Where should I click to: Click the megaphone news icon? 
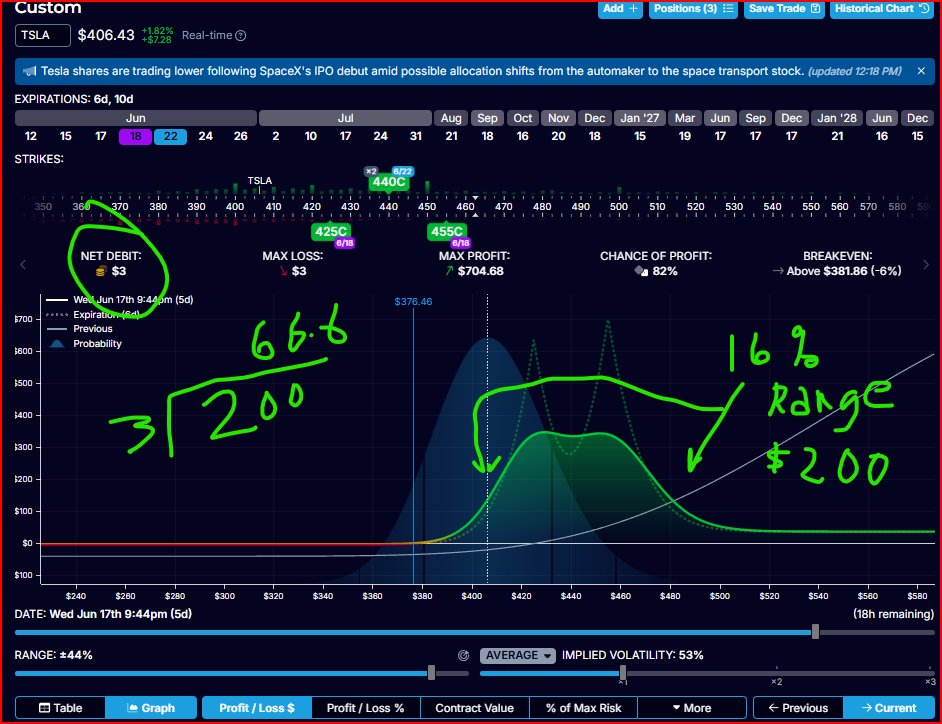click(x=29, y=71)
